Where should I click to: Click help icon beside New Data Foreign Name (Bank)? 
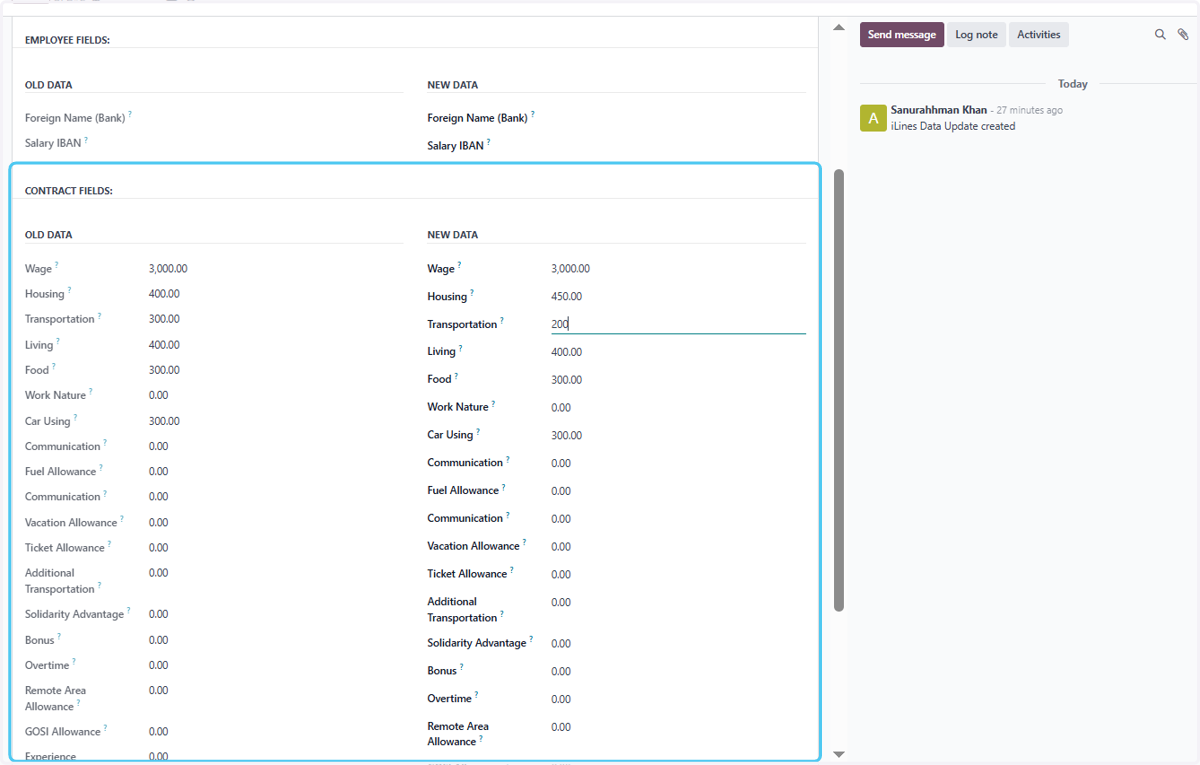point(532,114)
